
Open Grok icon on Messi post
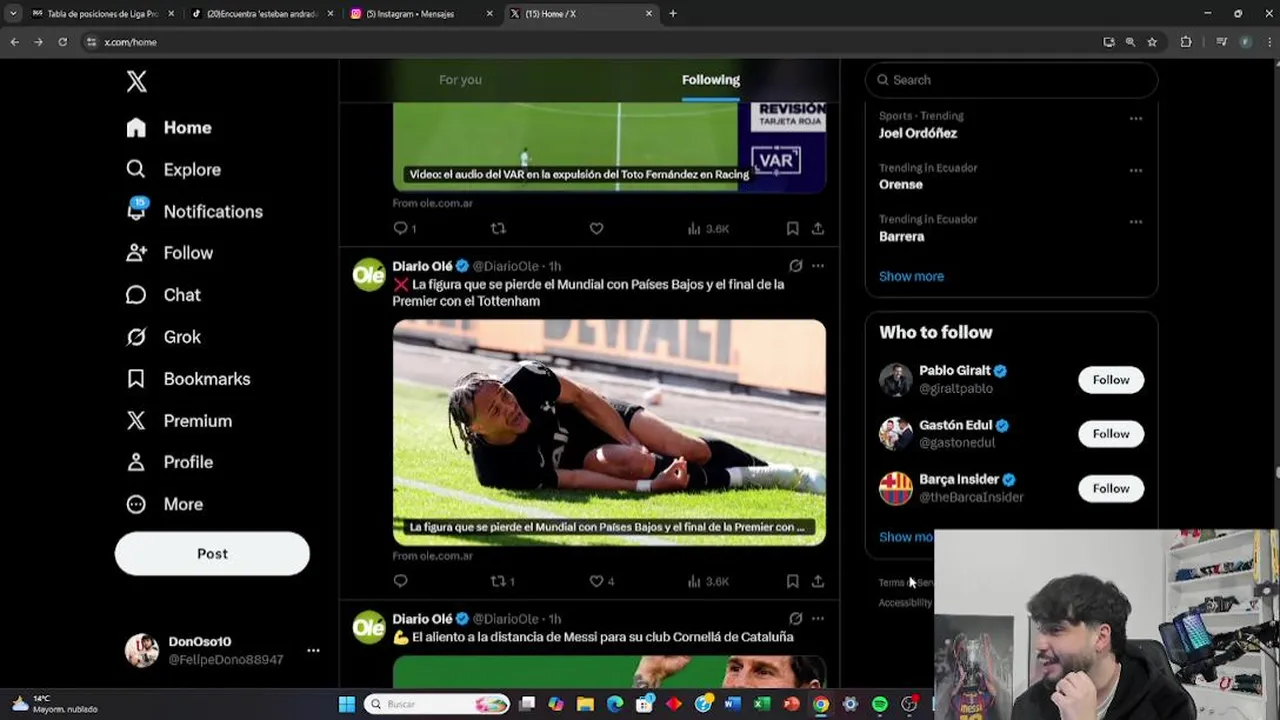795,619
